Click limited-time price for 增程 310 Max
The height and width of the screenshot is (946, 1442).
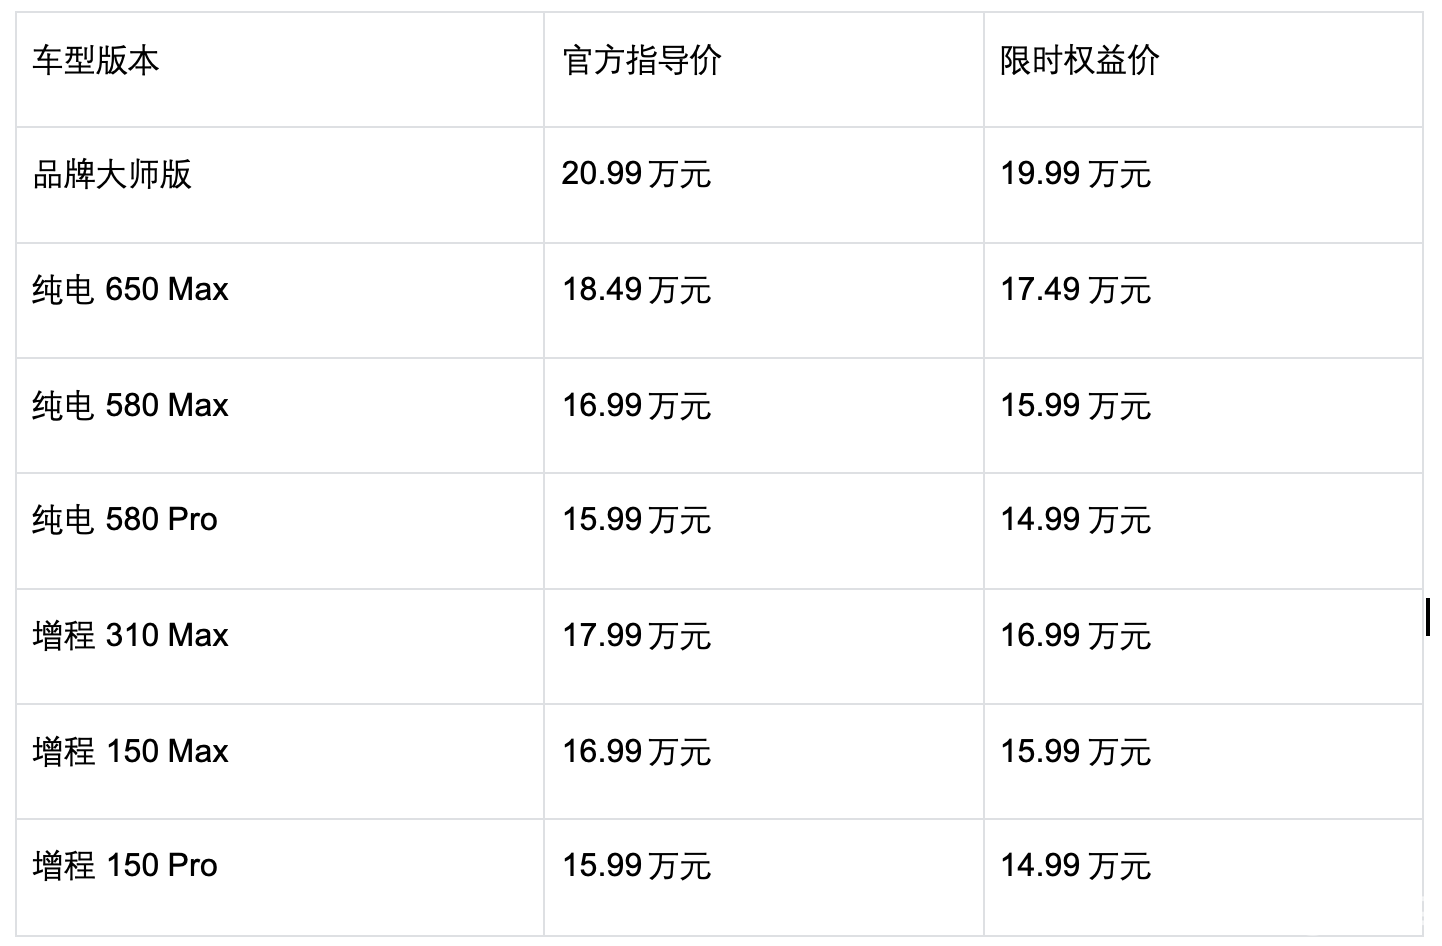pyautogui.click(x=1075, y=636)
